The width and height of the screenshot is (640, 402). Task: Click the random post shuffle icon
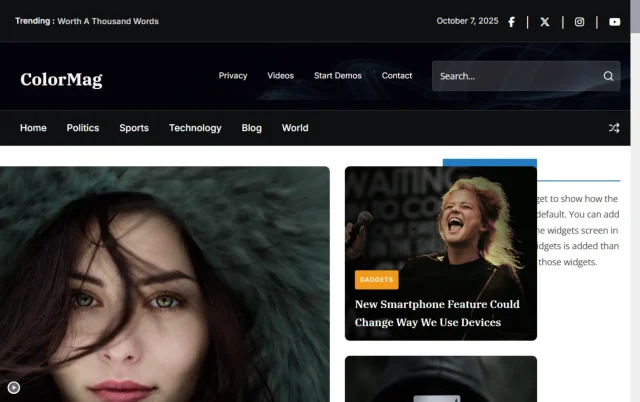click(614, 128)
